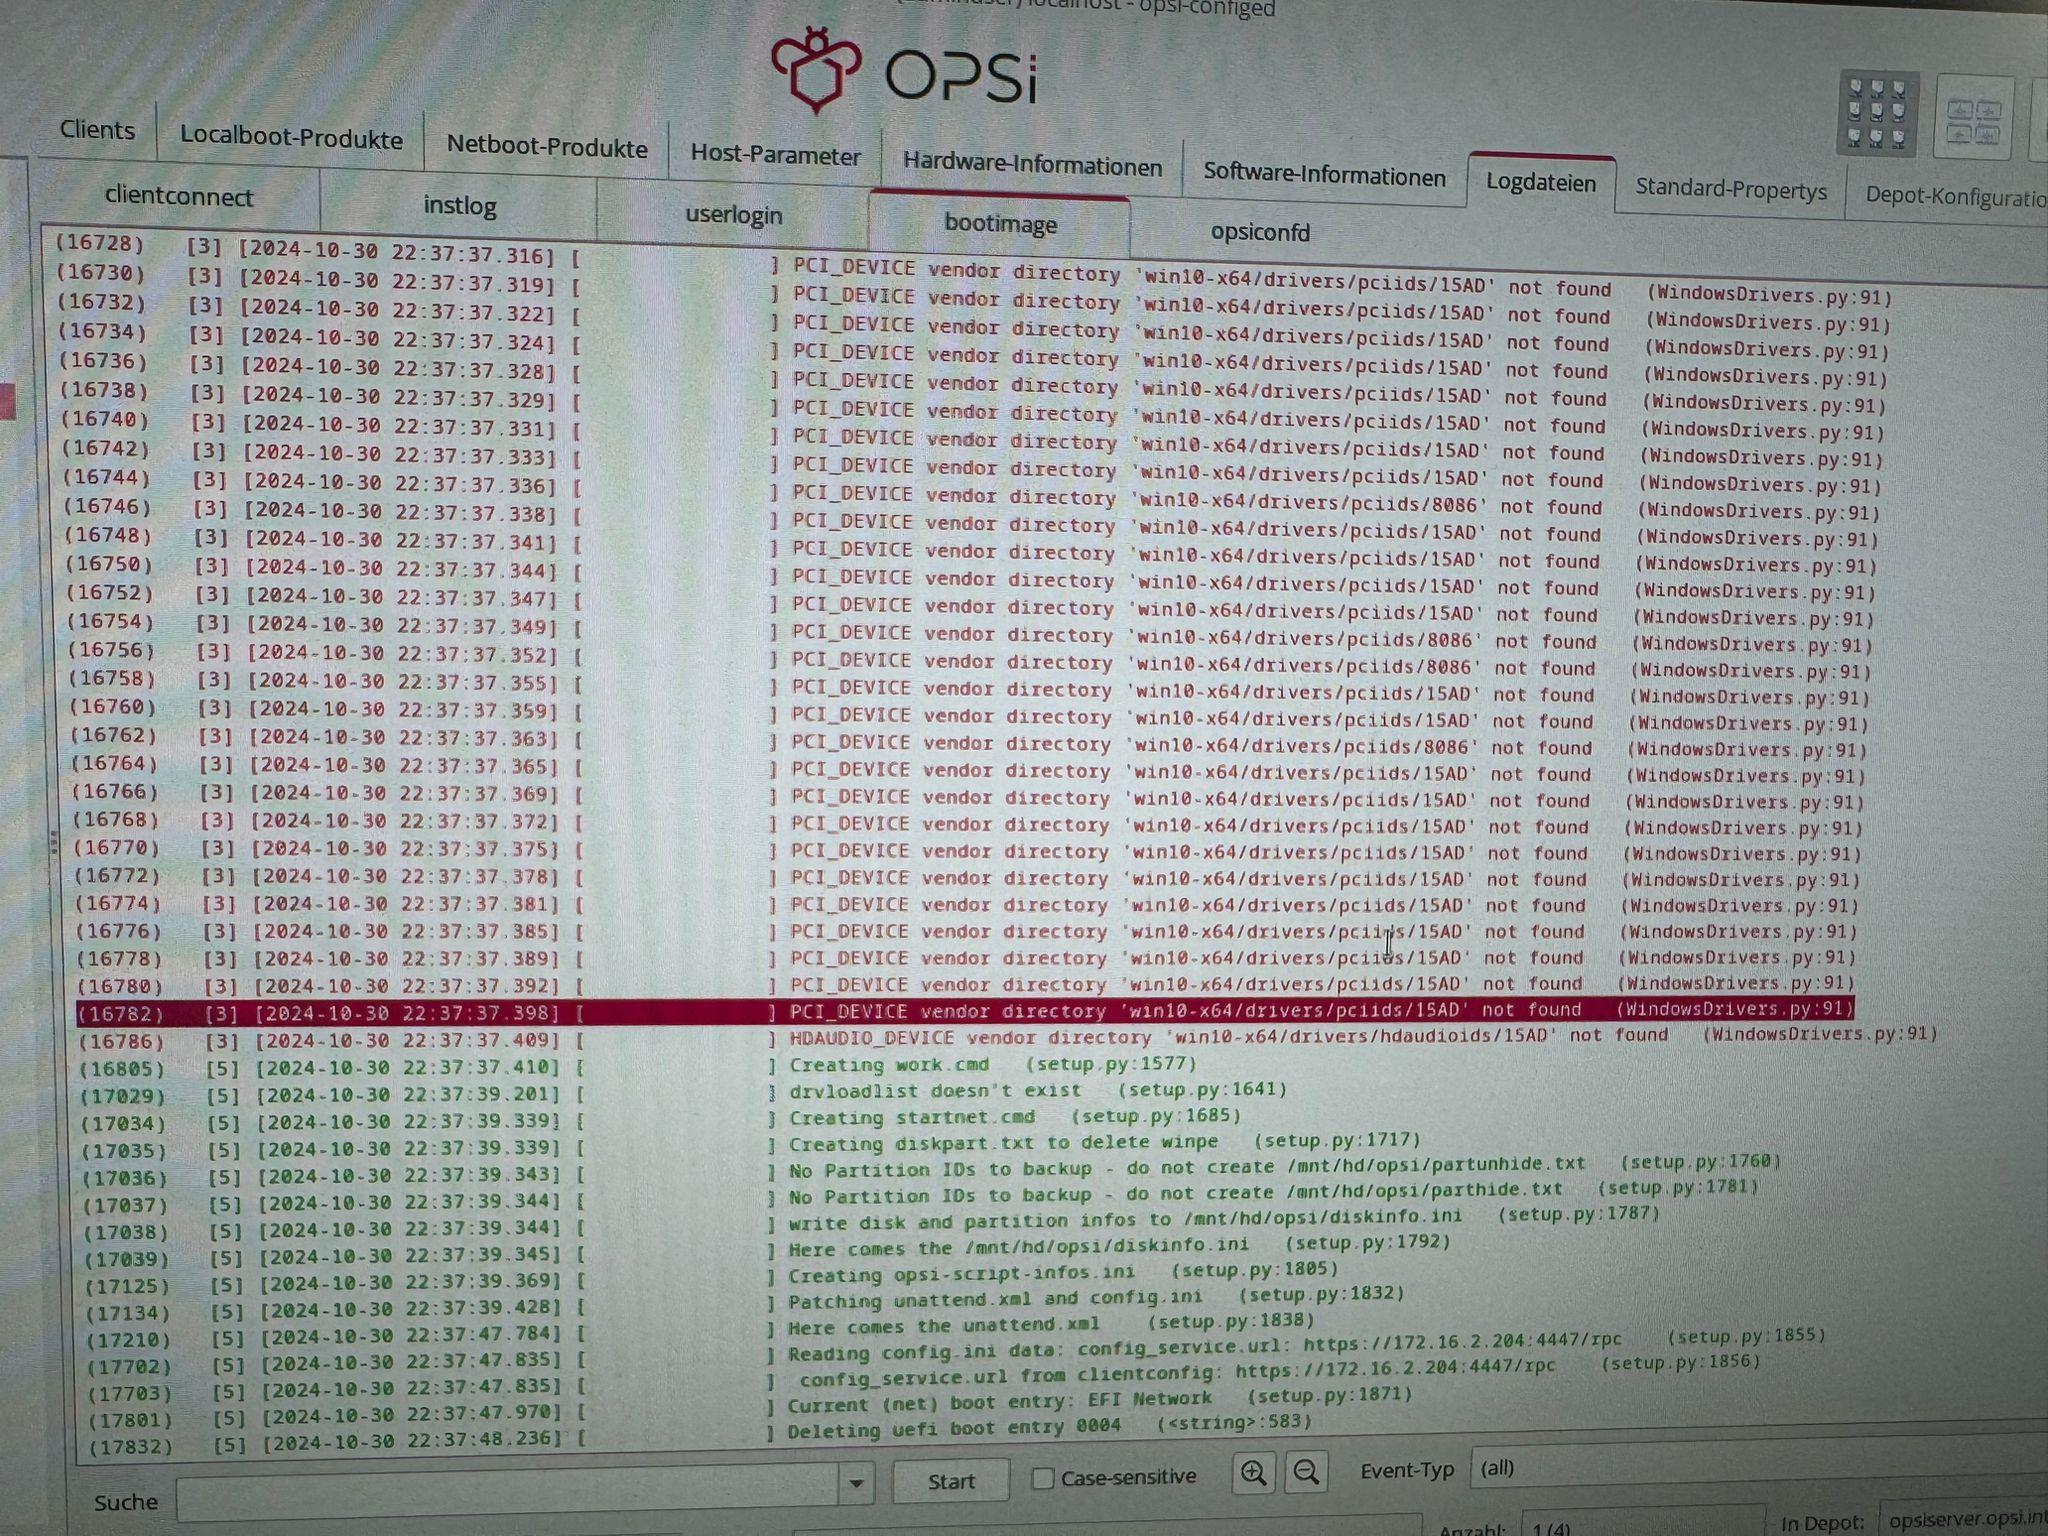
Task: Select line mentioning parthide.txt
Action: point(921,1197)
